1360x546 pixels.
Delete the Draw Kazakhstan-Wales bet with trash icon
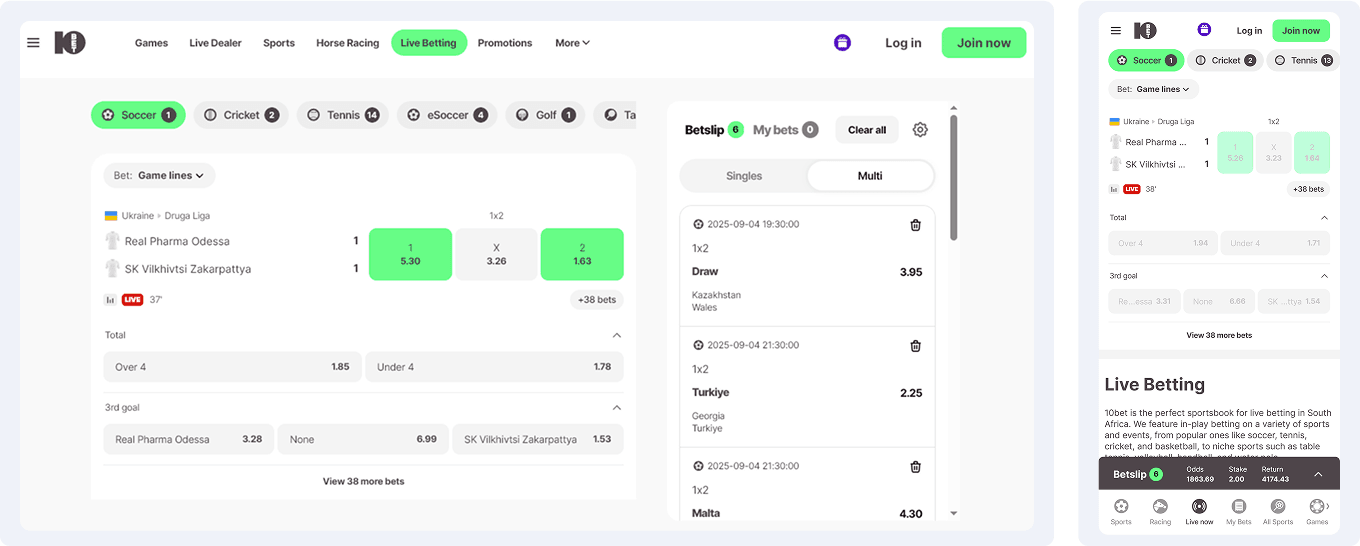point(915,225)
